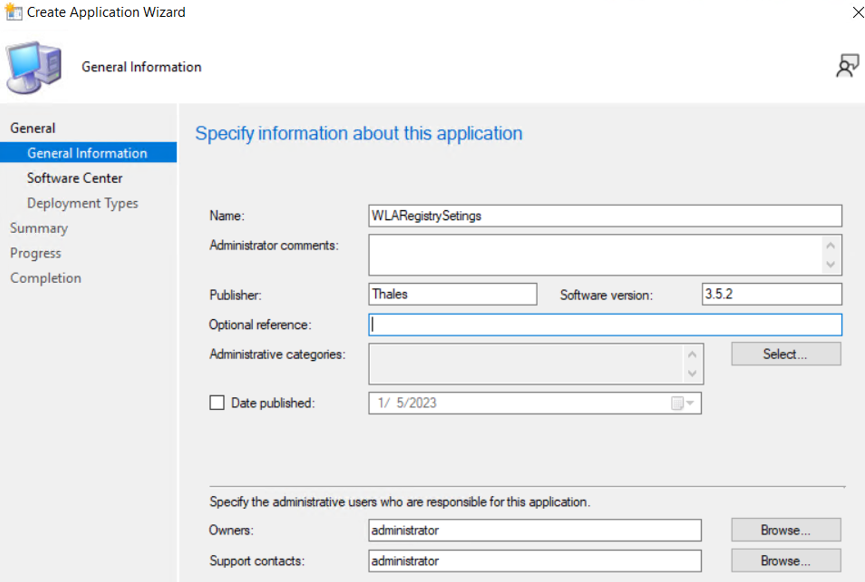Edit the Software version field 3.5.2
Viewport: 865px width, 582px height.
click(x=772, y=294)
